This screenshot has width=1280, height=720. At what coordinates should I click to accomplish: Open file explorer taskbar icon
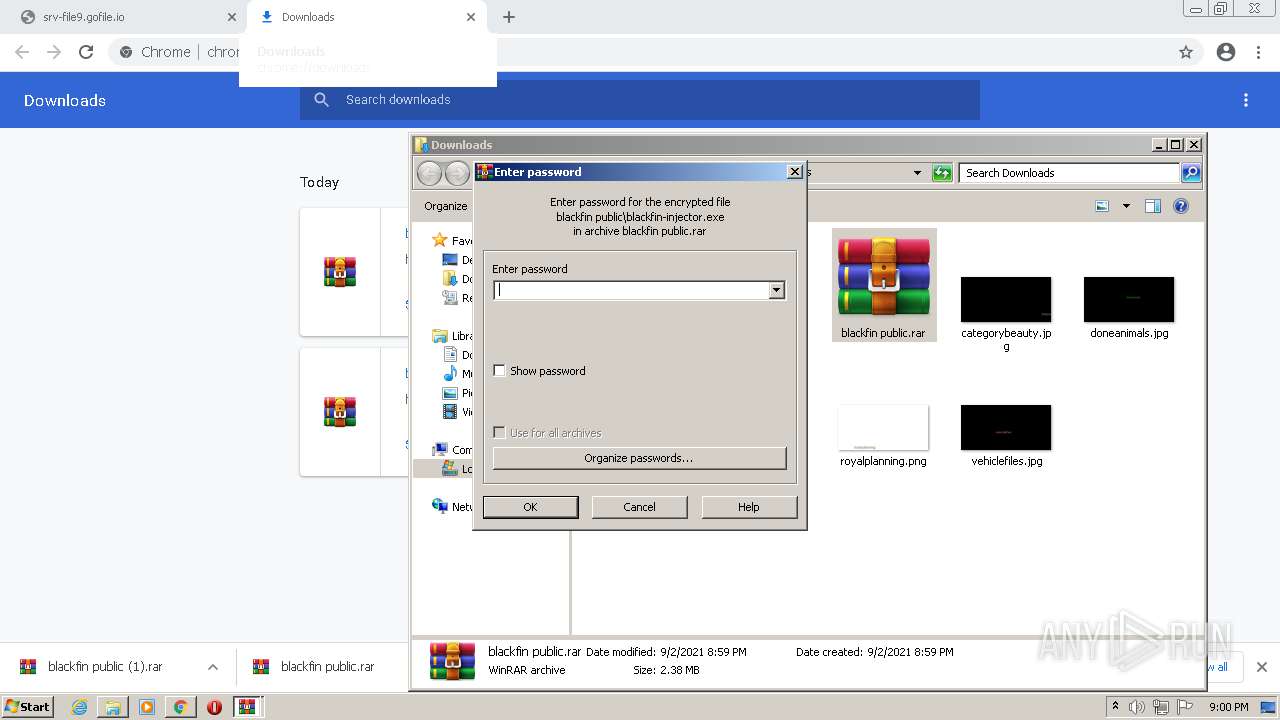[113, 707]
